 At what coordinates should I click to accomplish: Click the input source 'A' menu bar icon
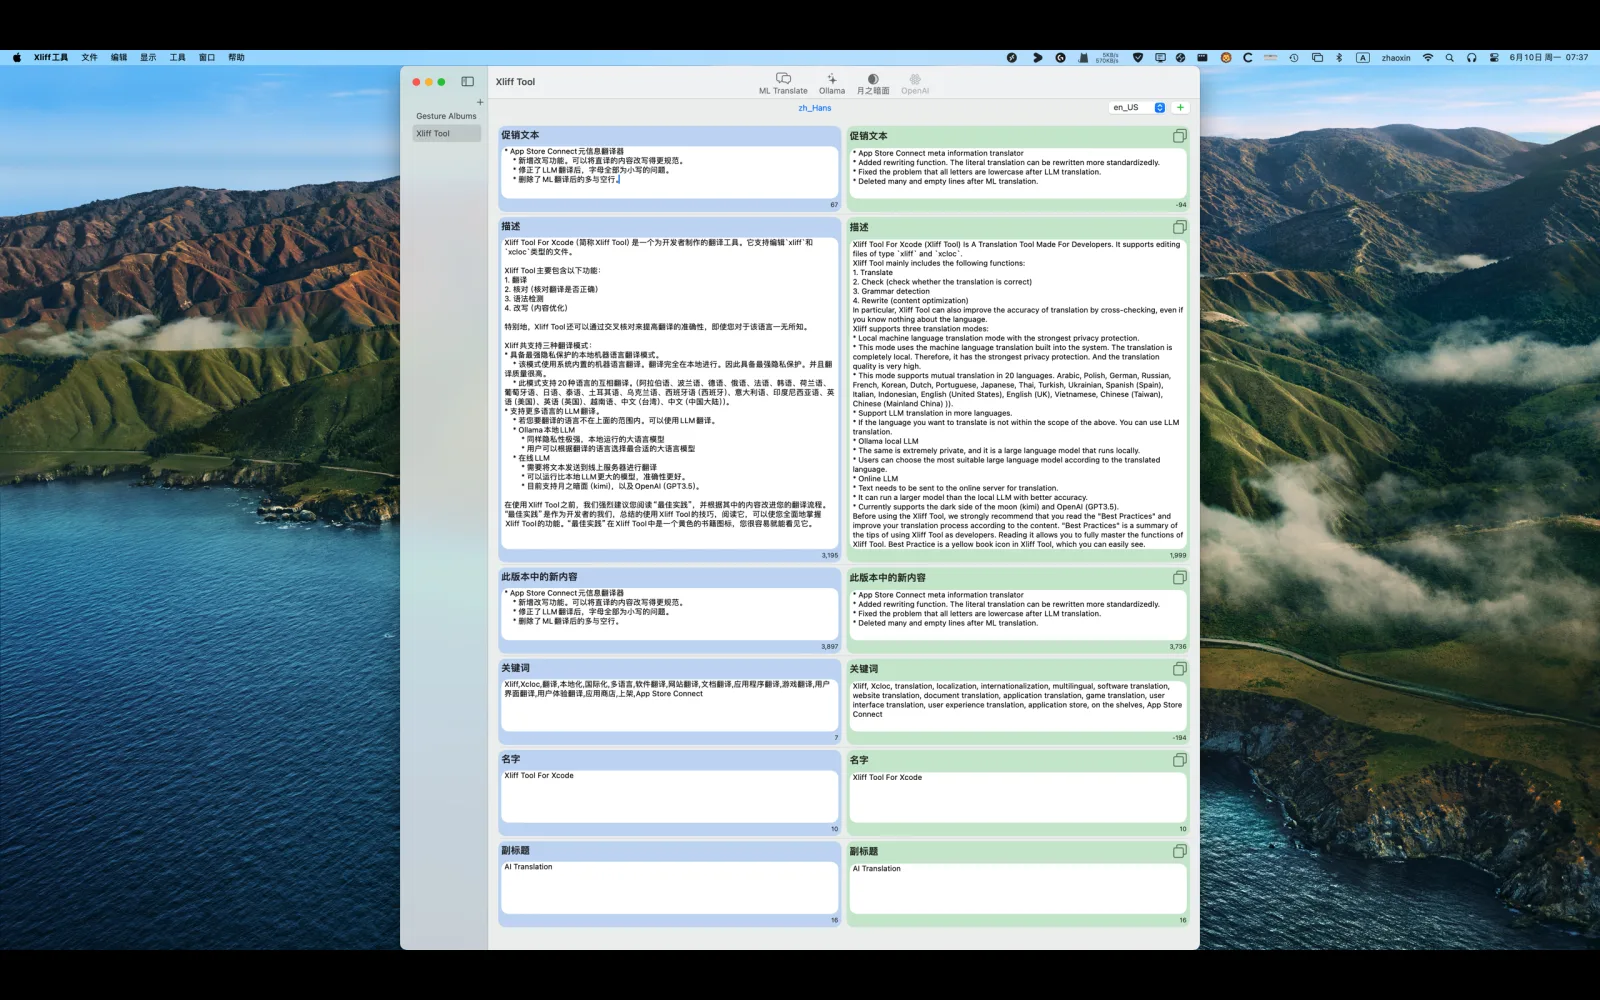point(1363,58)
